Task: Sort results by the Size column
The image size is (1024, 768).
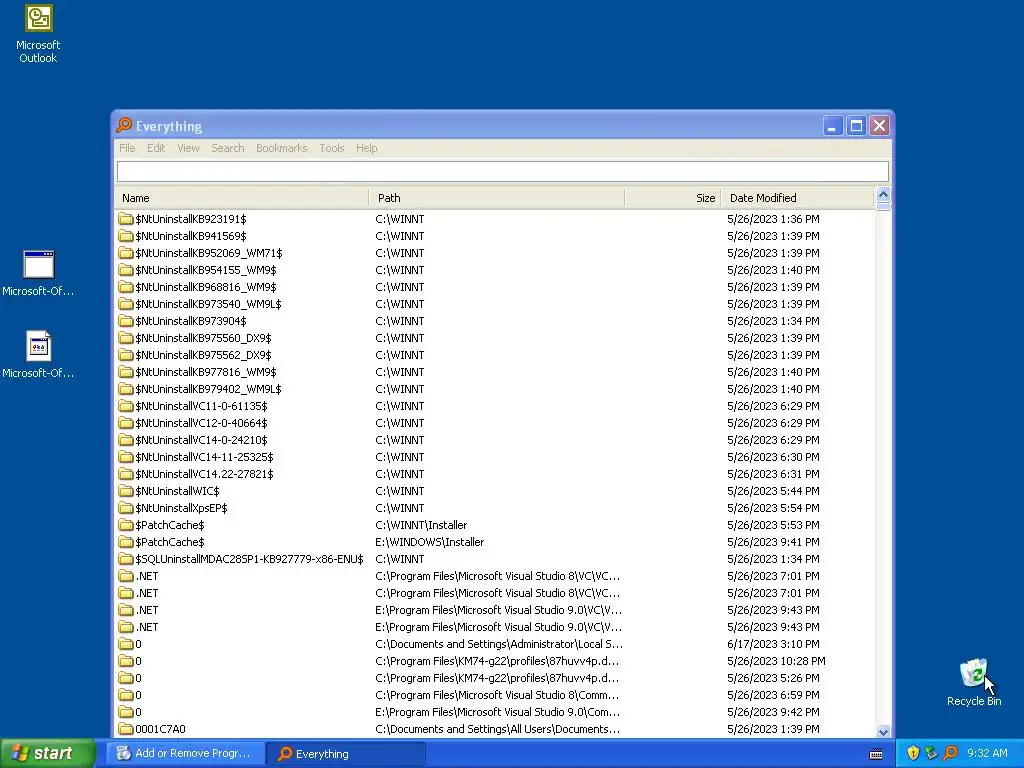Action: tap(673, 198)
